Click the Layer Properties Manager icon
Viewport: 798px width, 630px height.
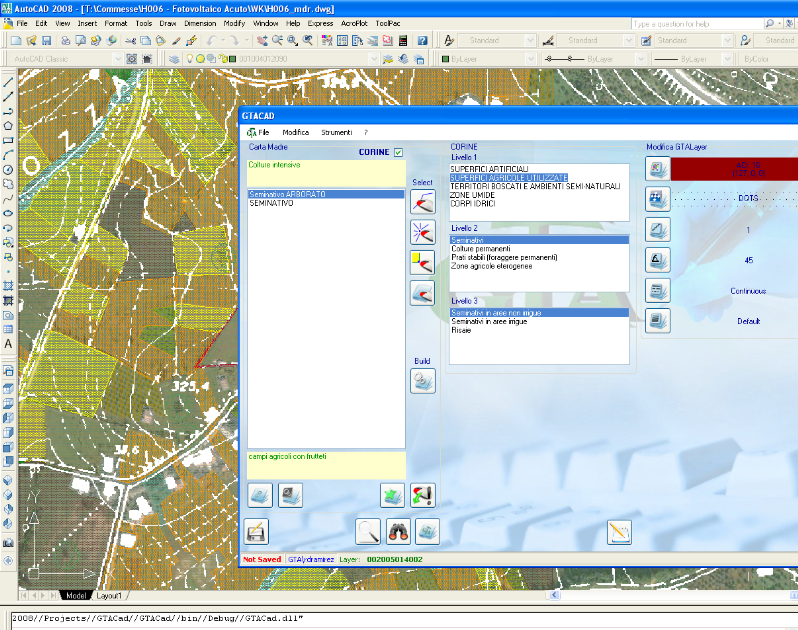point(174,59)
